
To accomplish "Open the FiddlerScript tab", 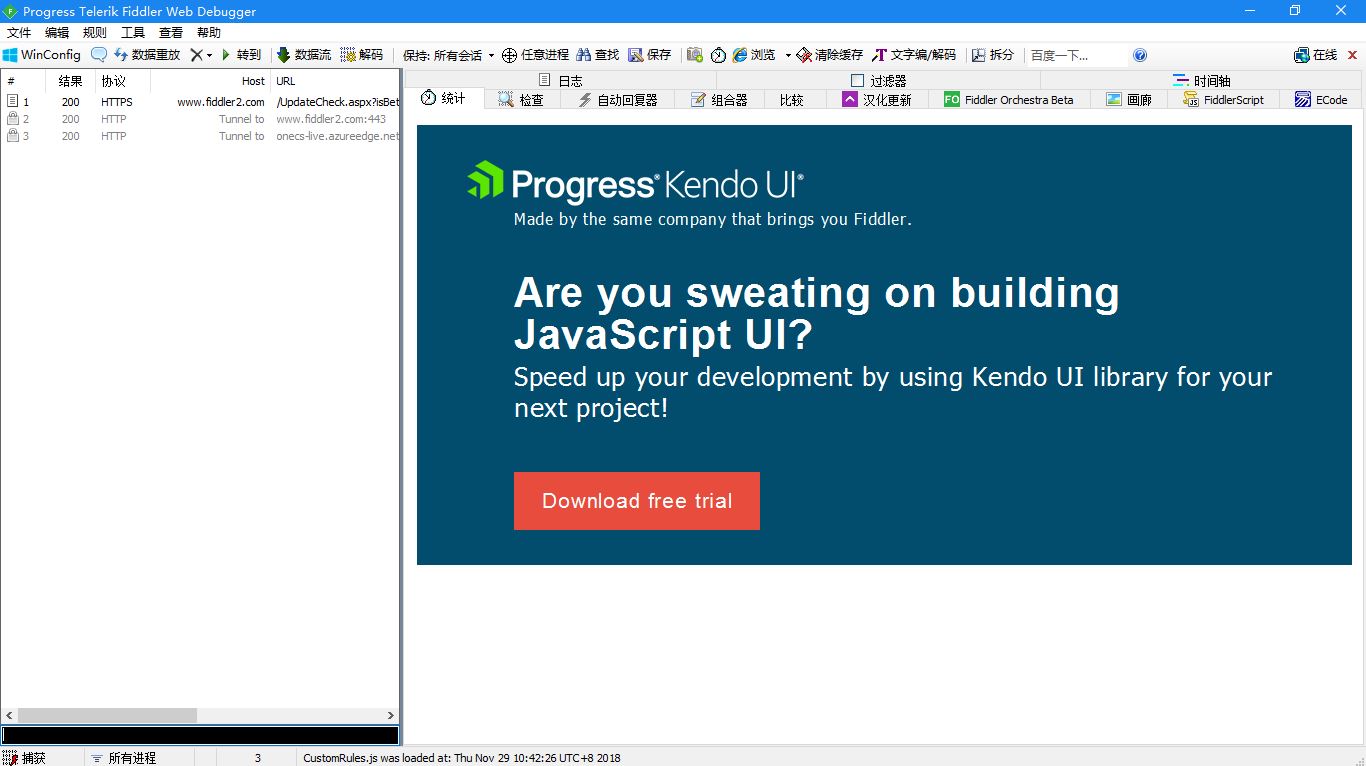I will [x=1224, y=99].
